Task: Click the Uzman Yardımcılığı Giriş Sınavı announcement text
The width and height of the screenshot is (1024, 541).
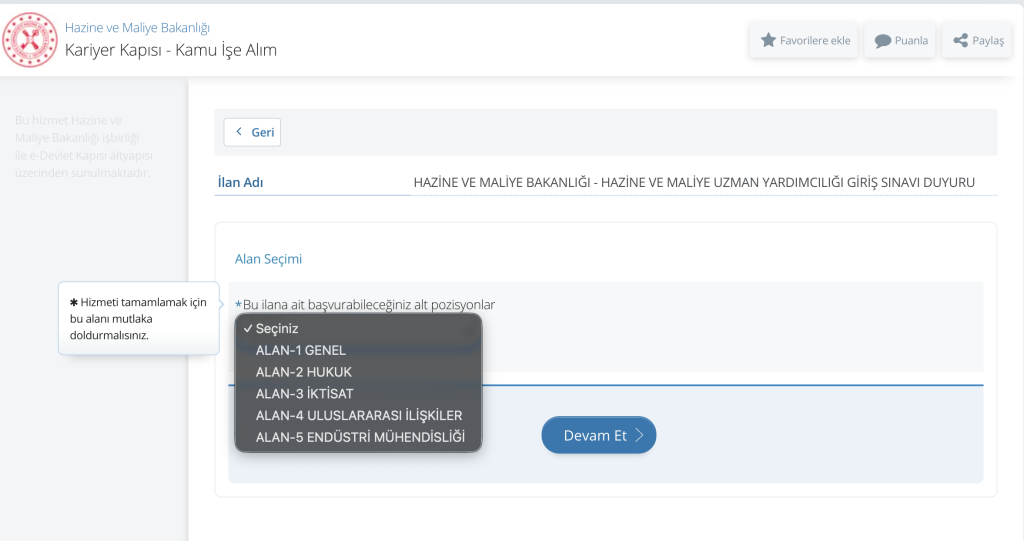Action: (693, 183)
